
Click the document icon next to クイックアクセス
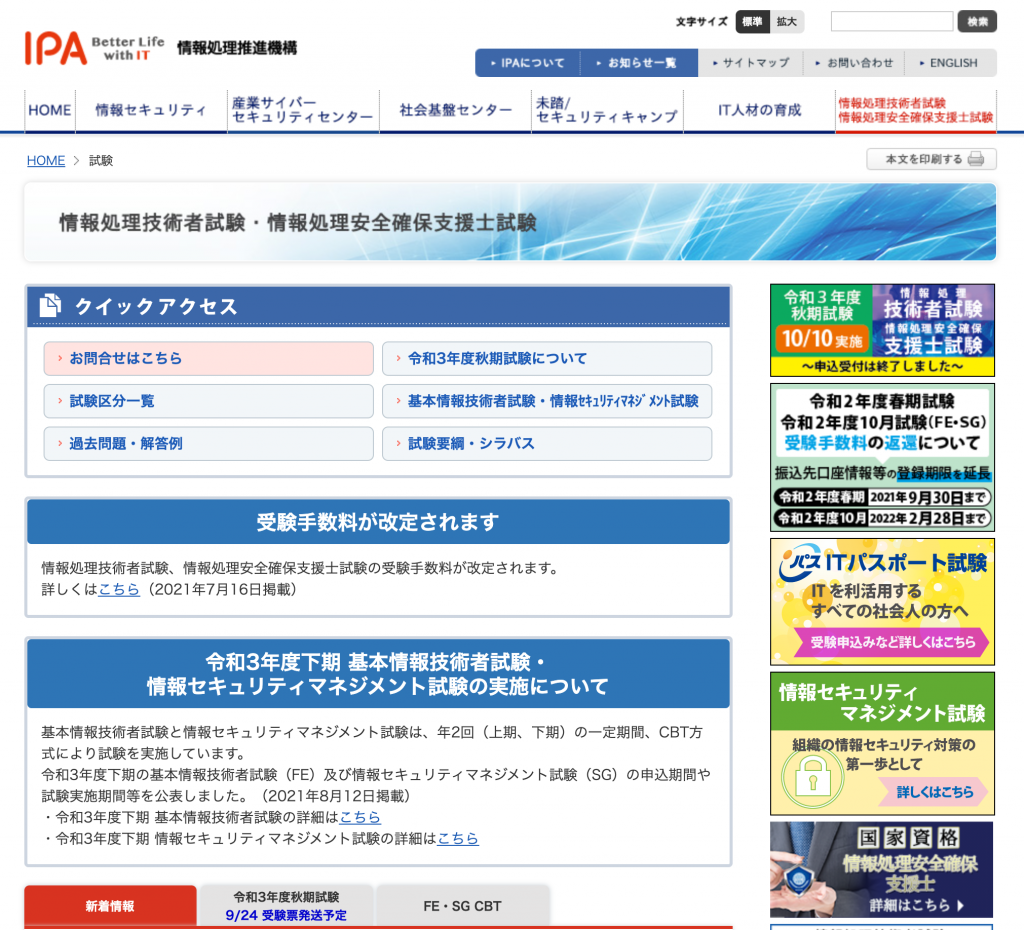coord(50,306)
